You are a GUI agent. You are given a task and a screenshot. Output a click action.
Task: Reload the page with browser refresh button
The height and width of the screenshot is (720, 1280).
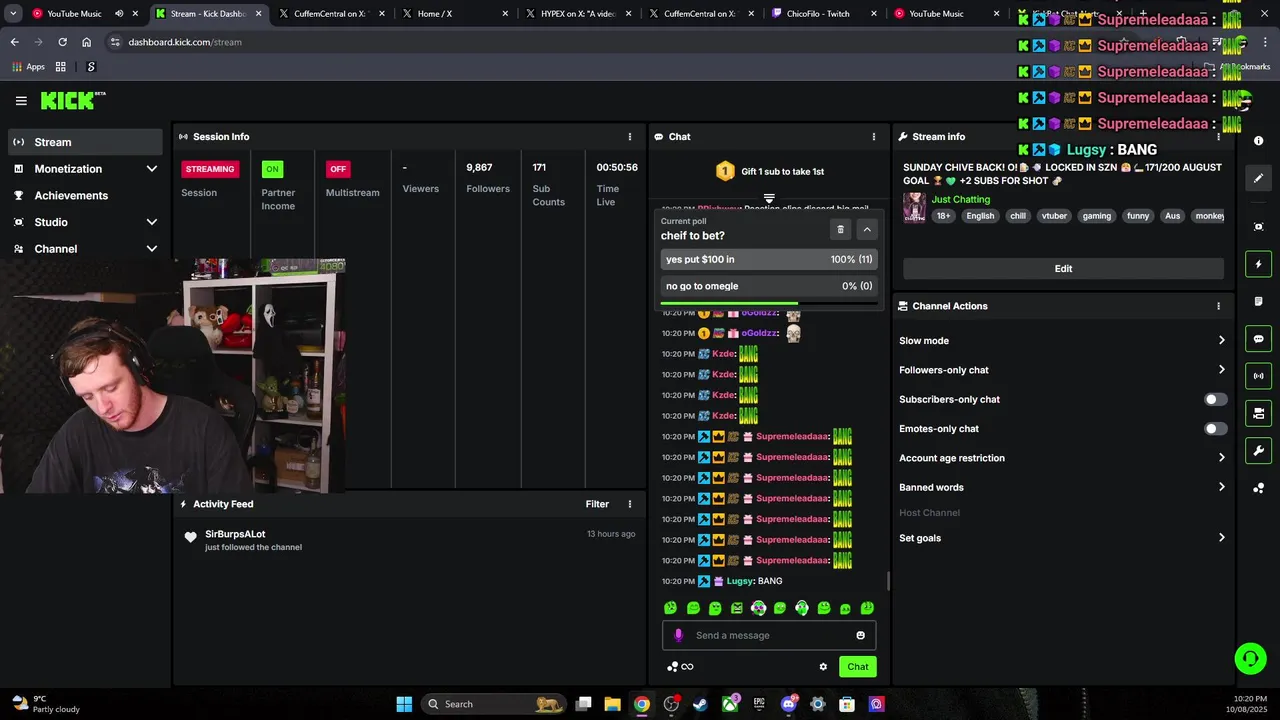click(x=62, y=42)
